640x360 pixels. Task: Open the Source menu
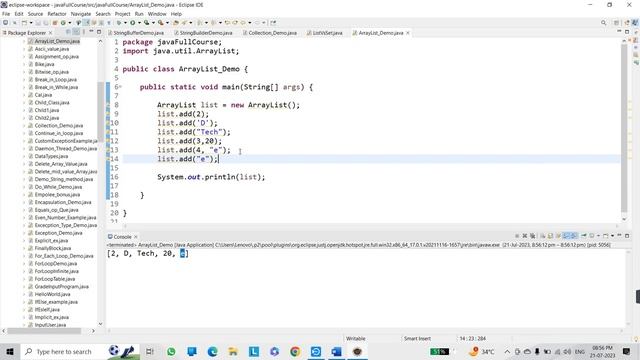click(x=35, y=14)
